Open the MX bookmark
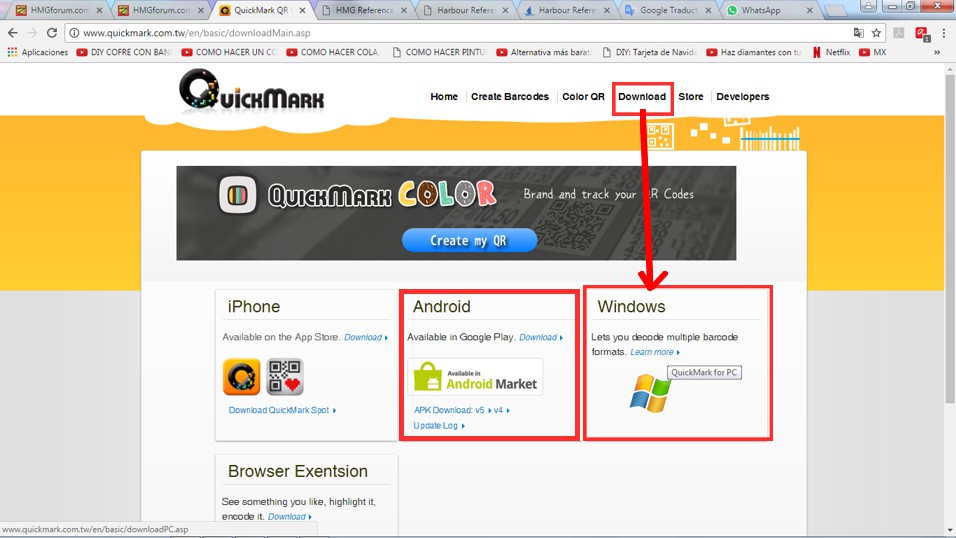The height and width of the screenshot is (538, 956). tap(872, 52)
